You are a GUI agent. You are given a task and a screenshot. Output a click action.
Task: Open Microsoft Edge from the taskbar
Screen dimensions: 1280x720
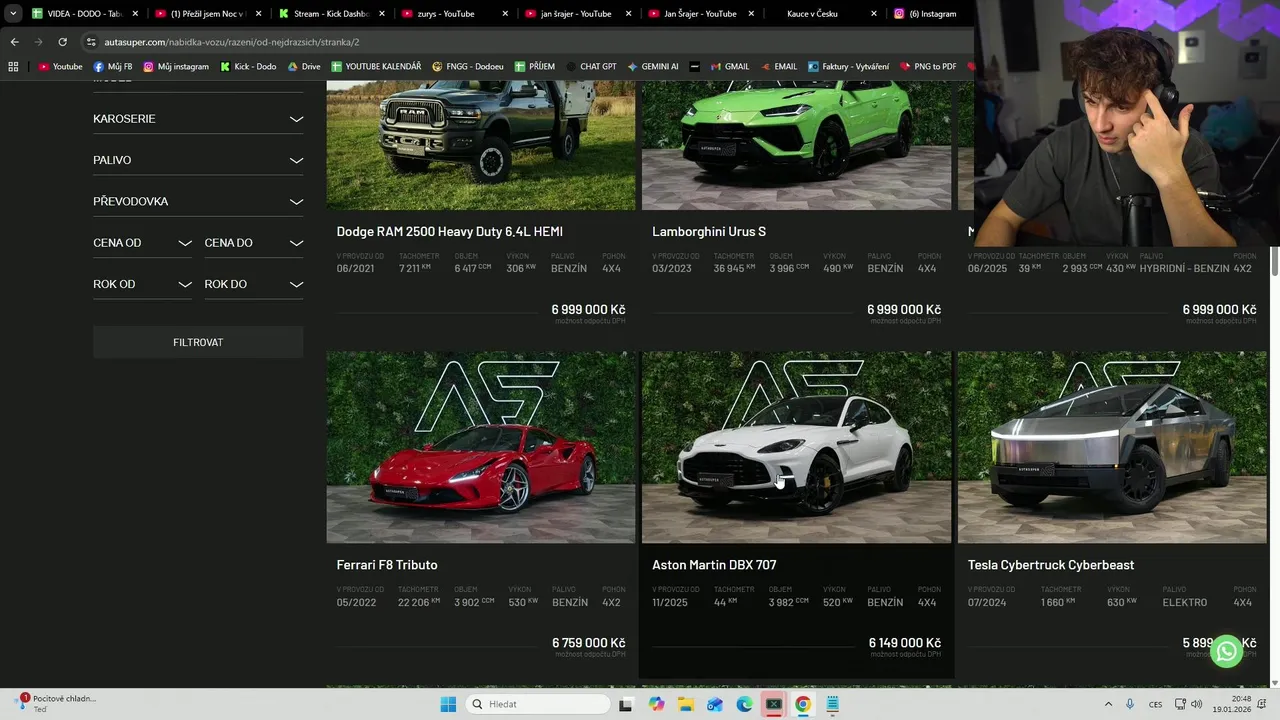tap(744, 704)
